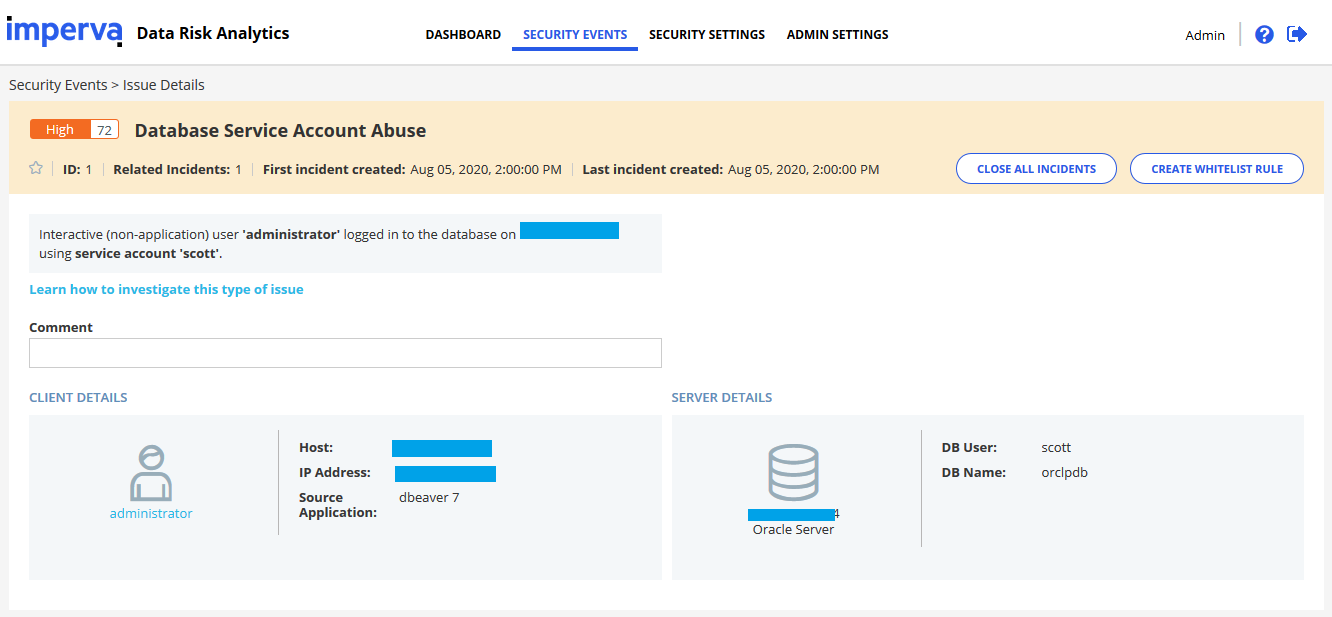Open 'Learn how to investigate' link
1332x617 pixels.
point(166,289)
